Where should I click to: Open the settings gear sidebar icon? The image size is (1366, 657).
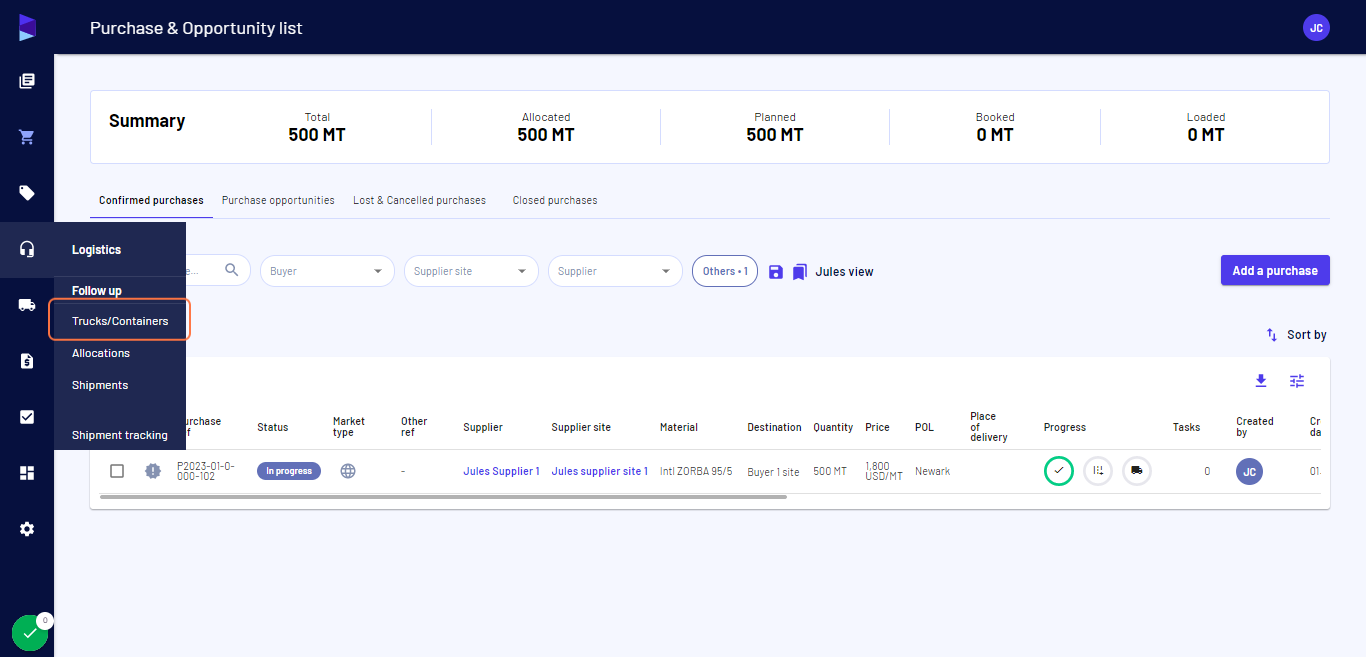point(27,529)
